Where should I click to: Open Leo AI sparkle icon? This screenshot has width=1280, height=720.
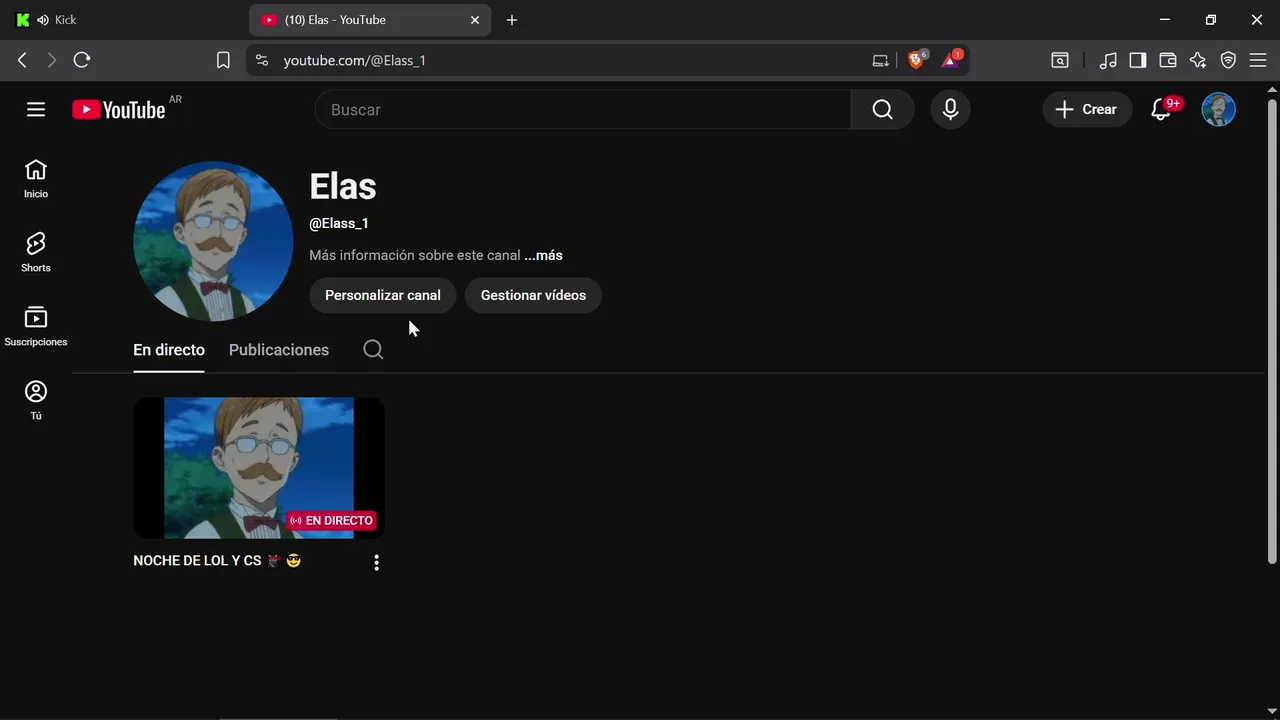tap(1198, 60)
